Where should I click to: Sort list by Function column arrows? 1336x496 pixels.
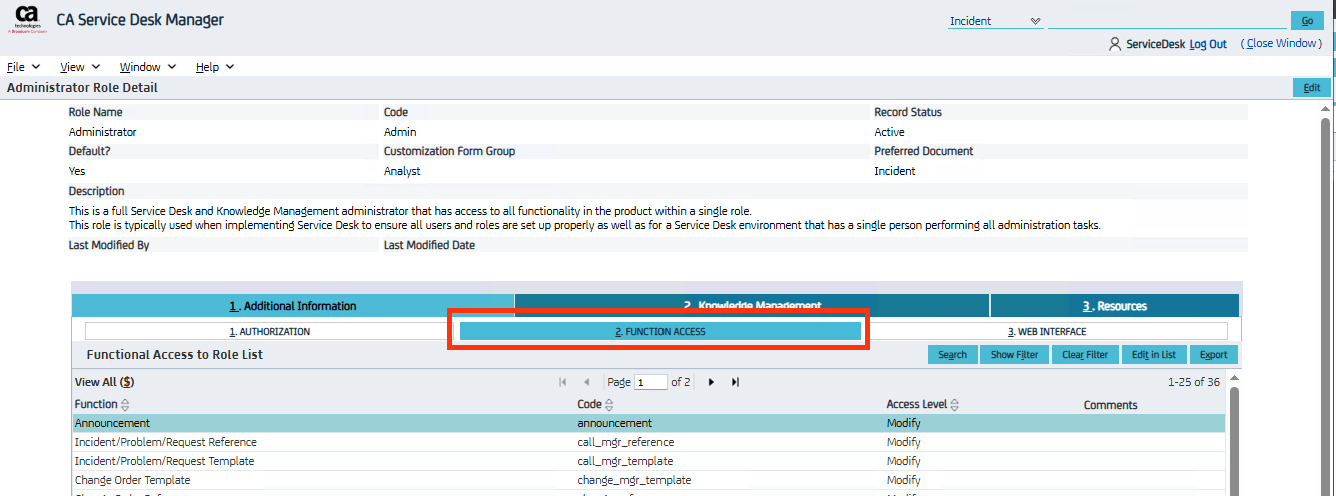click(x=125, y=405)
